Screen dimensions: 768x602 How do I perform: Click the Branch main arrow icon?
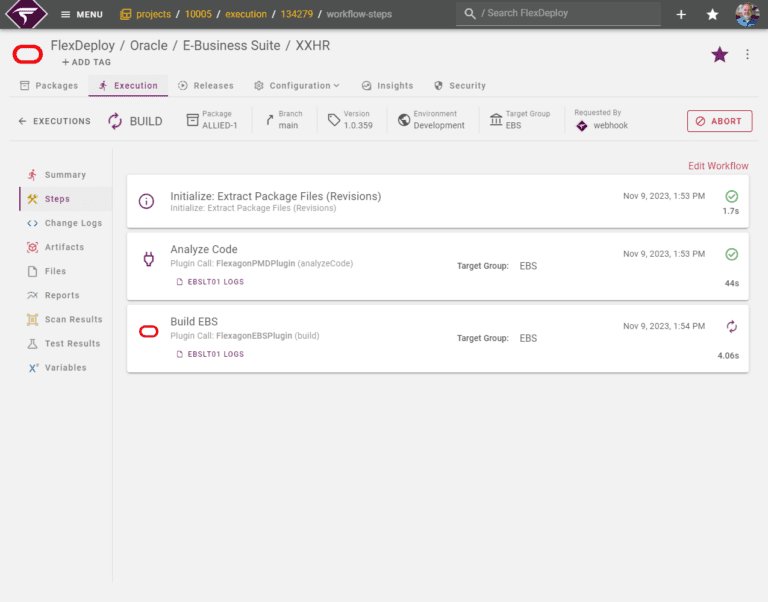tap(269, 120)
